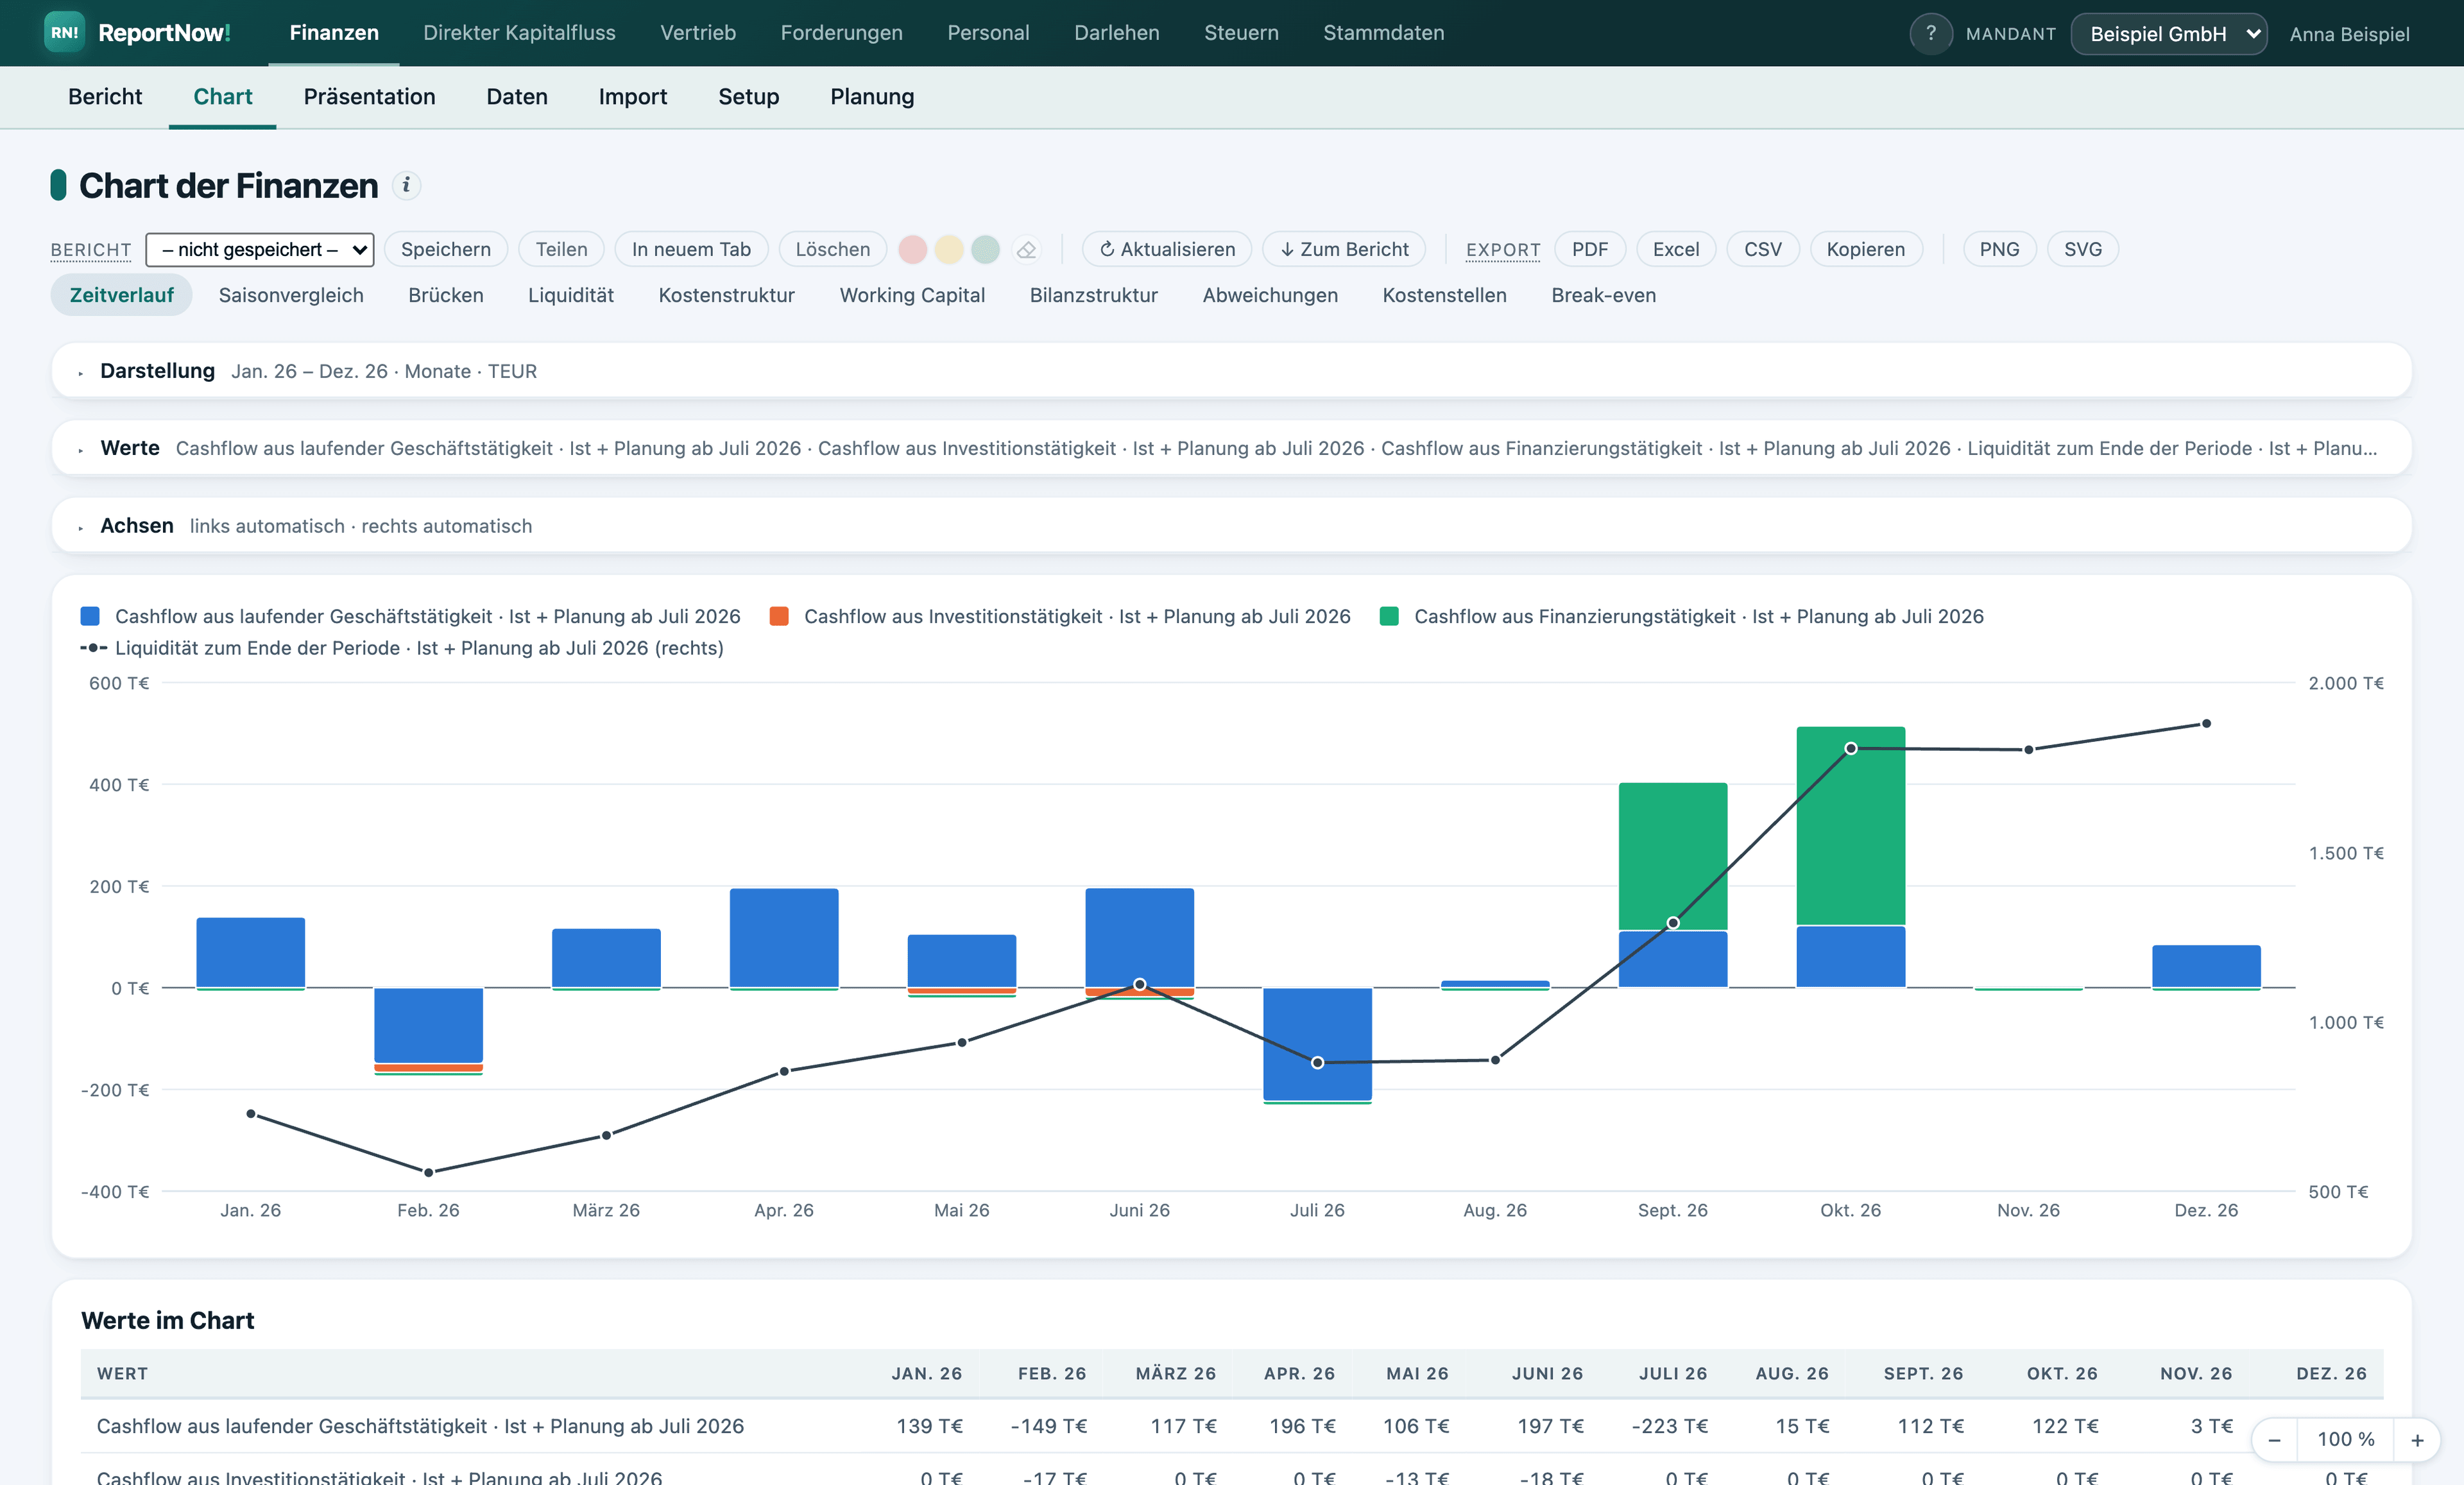Expand the Werte section

[x=1231, y=448]
